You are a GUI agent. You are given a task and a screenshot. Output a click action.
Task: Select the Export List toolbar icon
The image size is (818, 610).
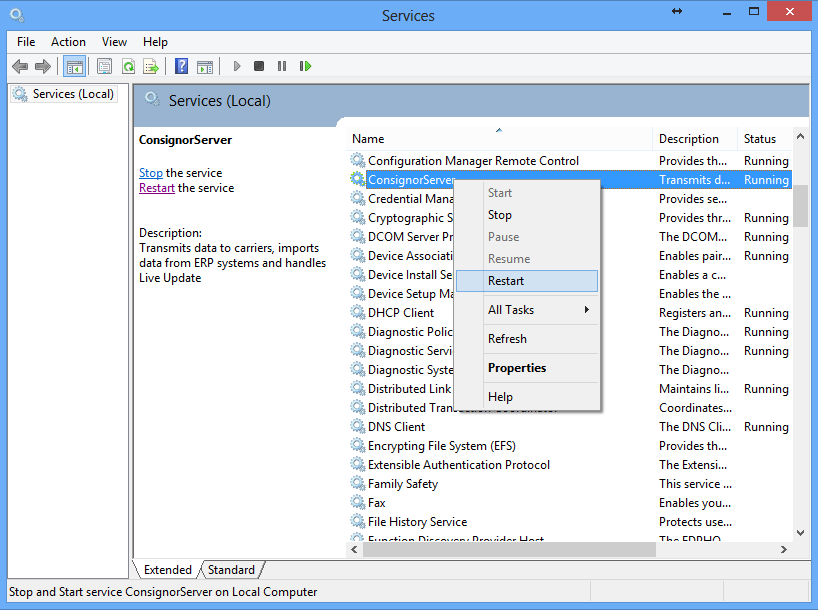(152, 66)
